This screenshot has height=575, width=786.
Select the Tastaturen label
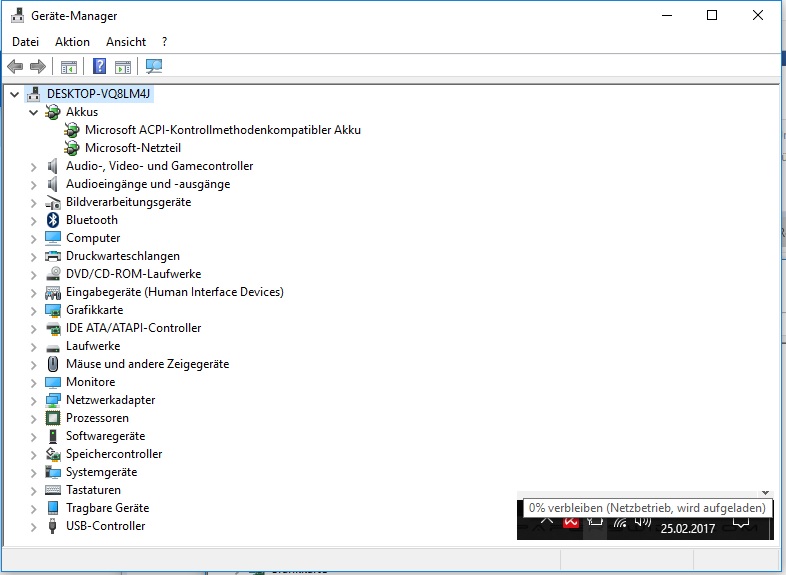[x=93, y=490]
